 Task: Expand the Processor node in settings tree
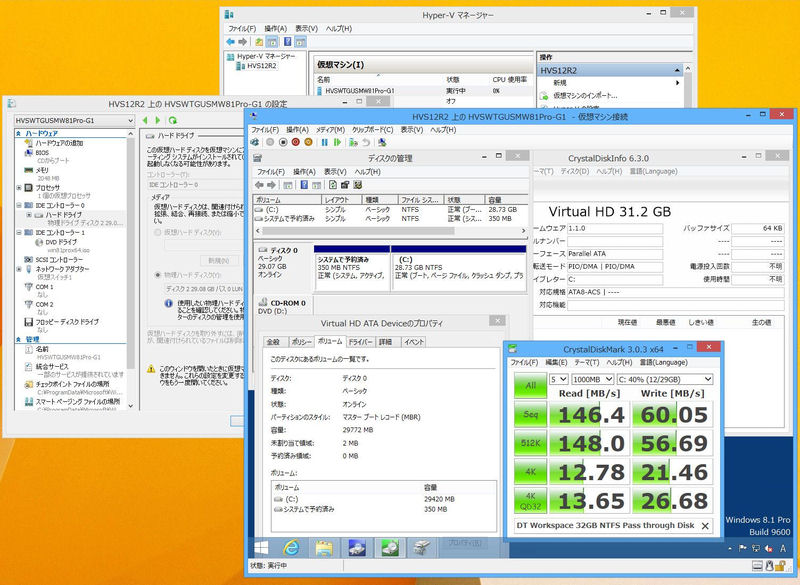pyautogui.click(x=19, y=188)
